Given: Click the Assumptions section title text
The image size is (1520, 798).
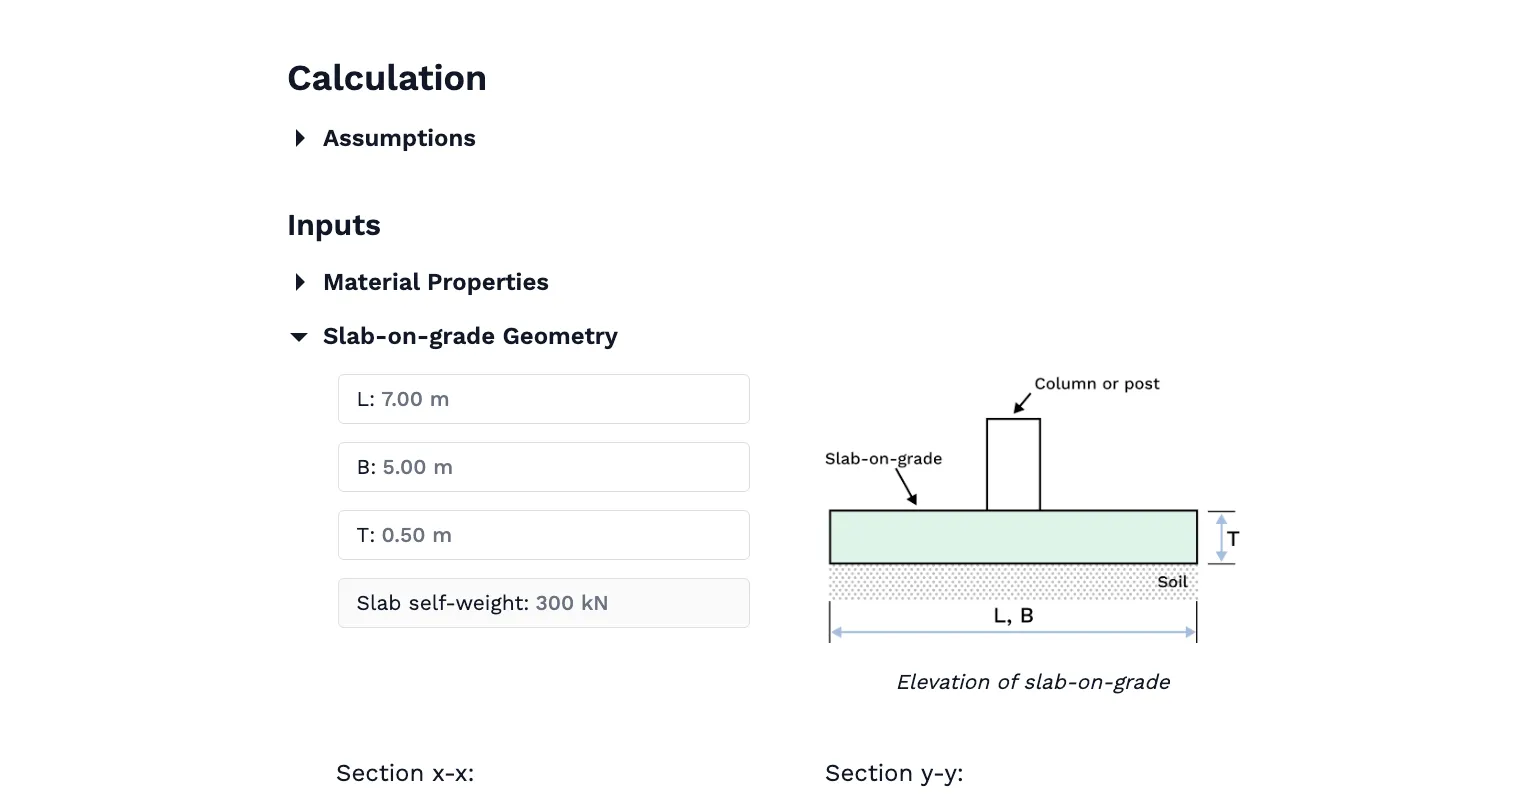Looking at the screenshot, I should (399, 138).
